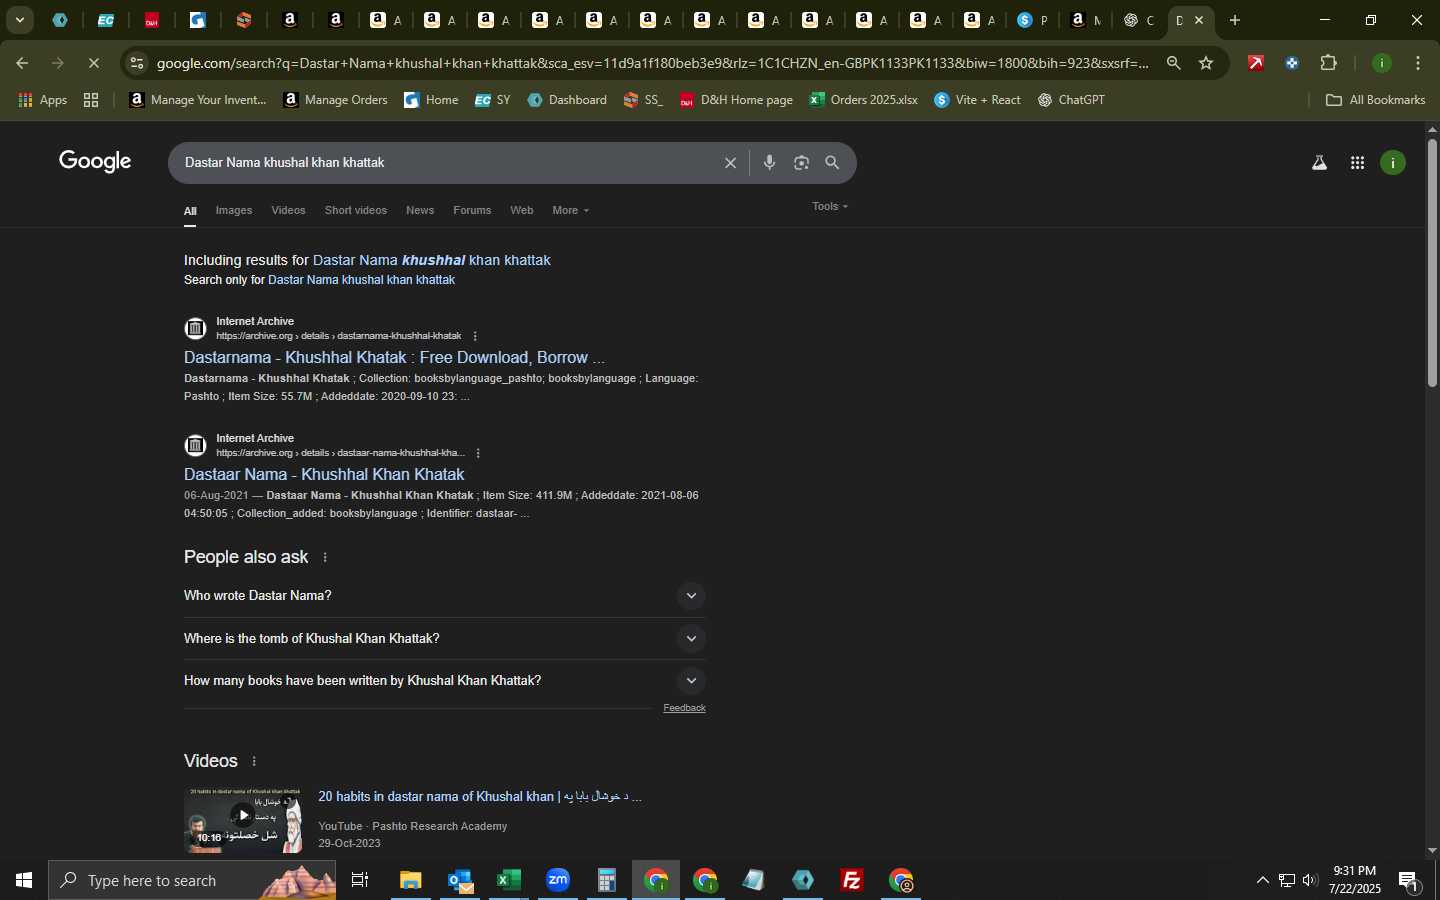Viewport: 1440px width, 900px height.
Task: Open a new browser tab
Action: 1235,20
